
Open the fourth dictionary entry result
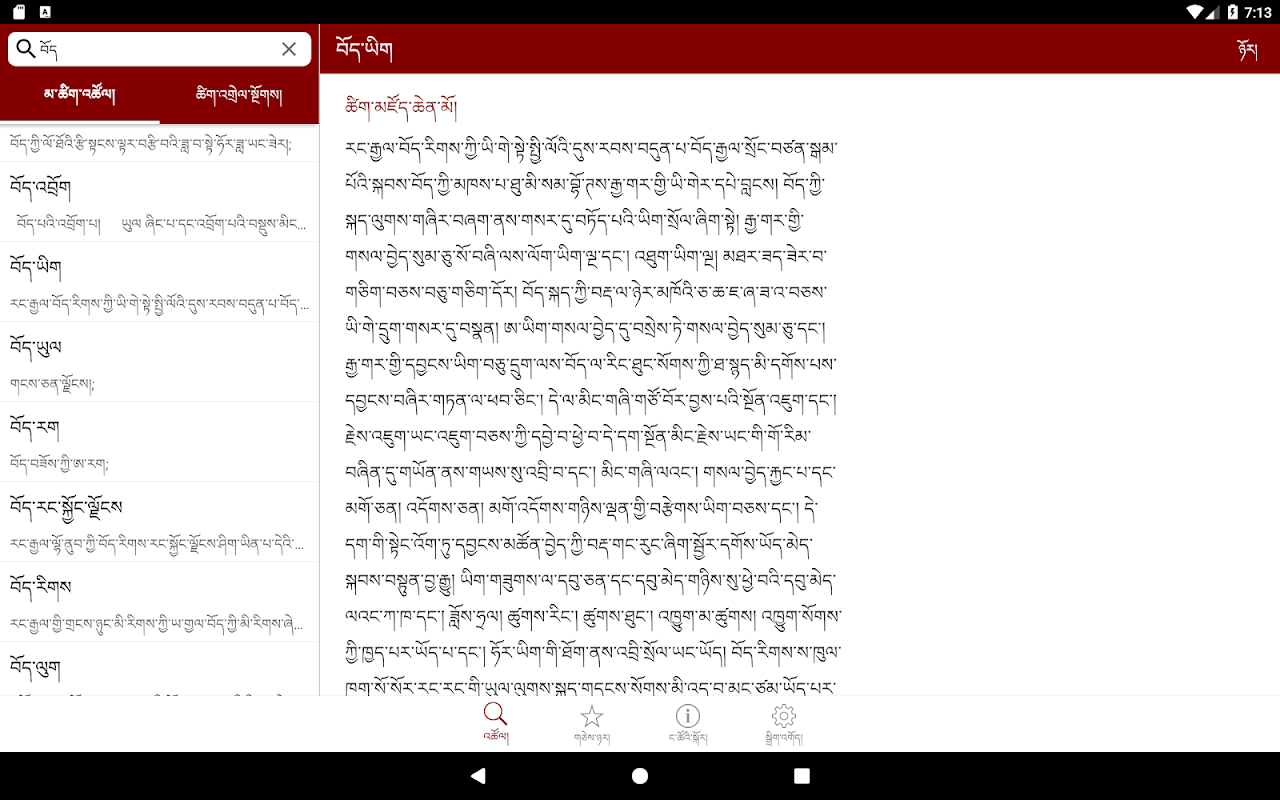point(159,362)
